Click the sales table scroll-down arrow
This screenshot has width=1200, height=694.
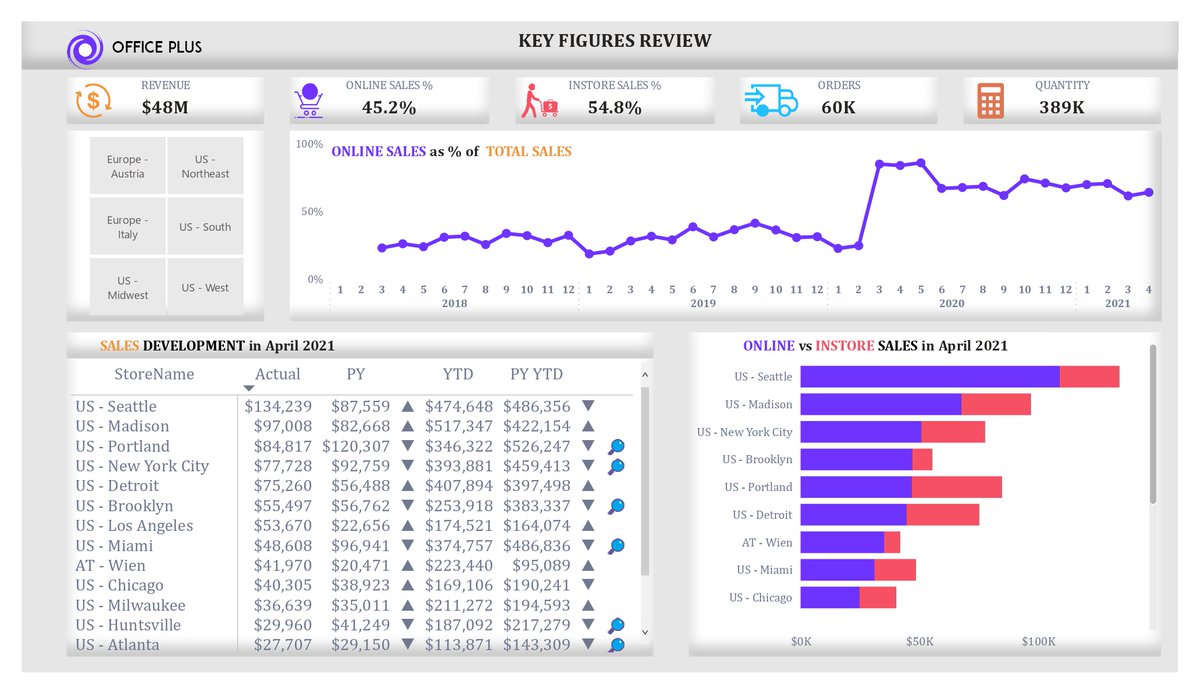pos(644,632)
